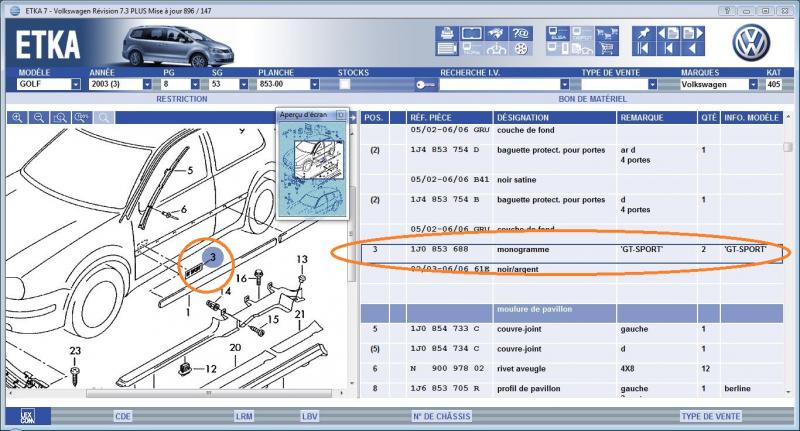Go to previous folder page icon

coord(668,33)
